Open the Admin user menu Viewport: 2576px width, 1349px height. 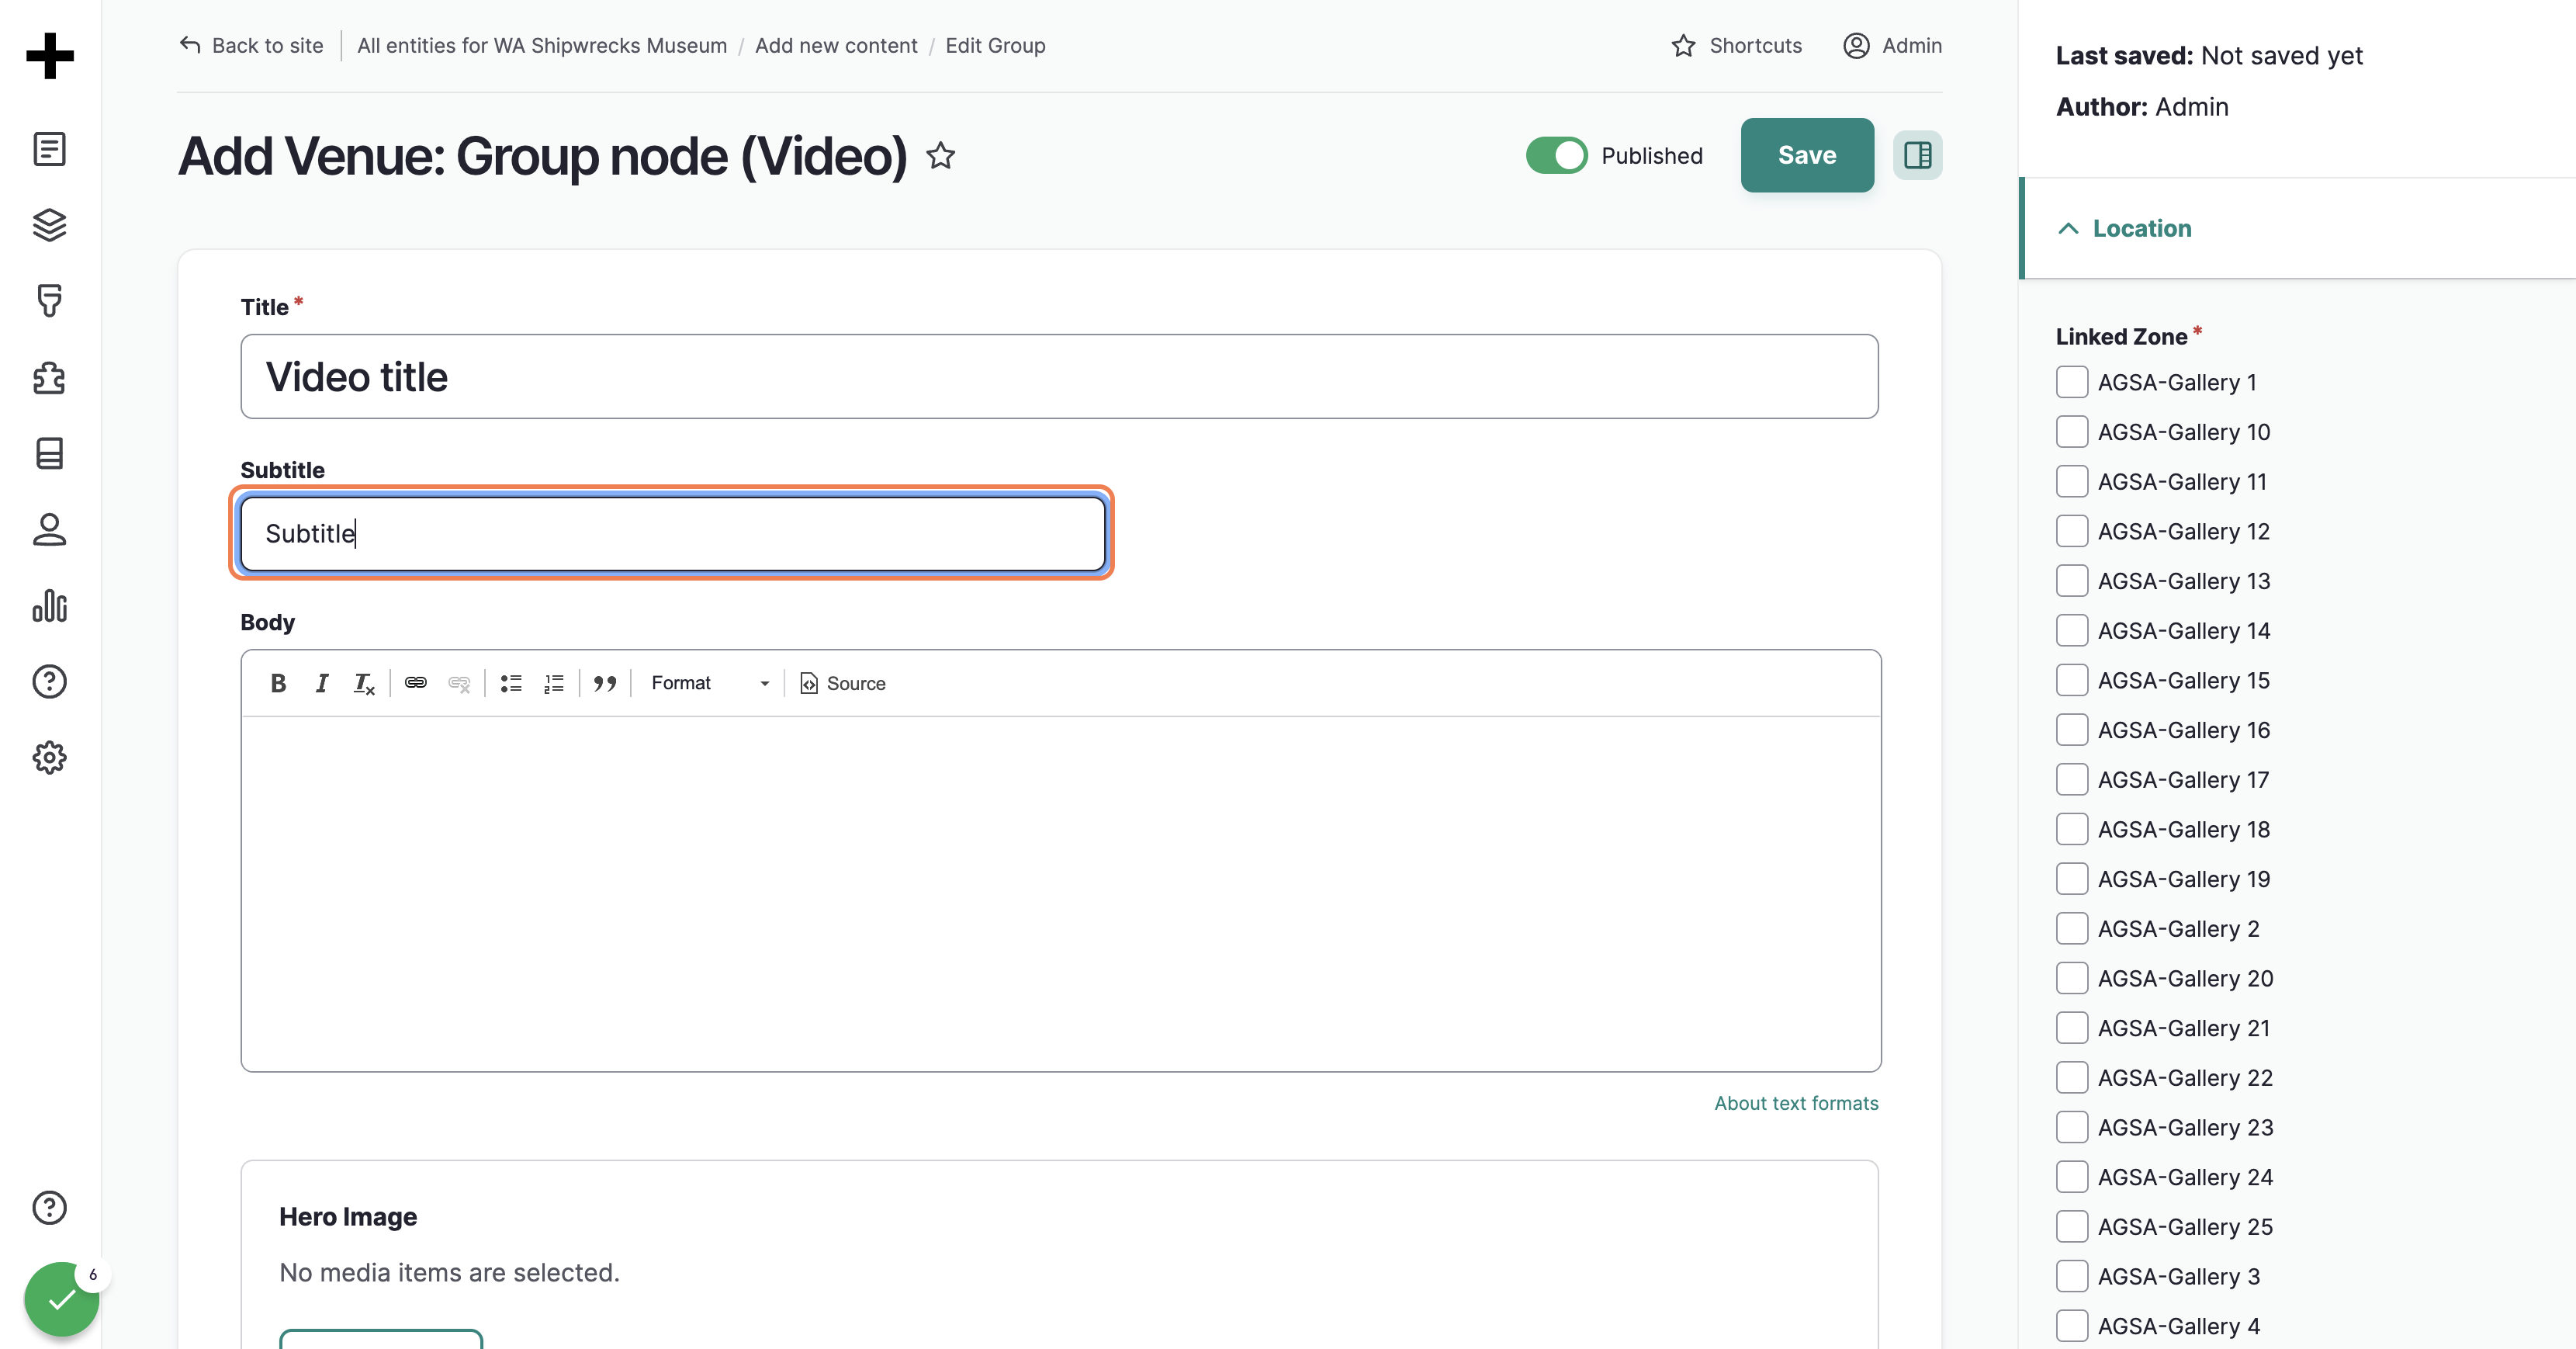(x=1892, y=46)
